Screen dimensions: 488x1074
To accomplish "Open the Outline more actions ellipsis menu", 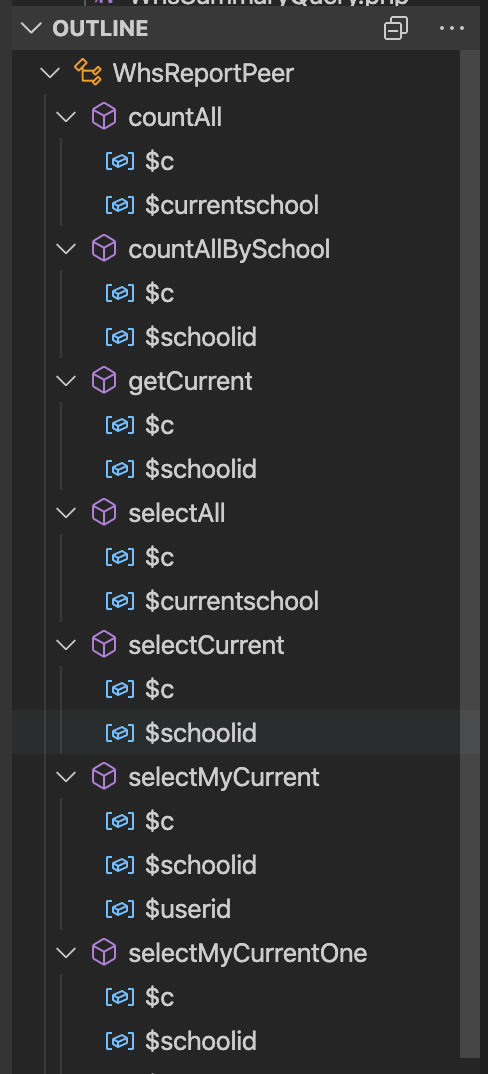I will point(452,28).
